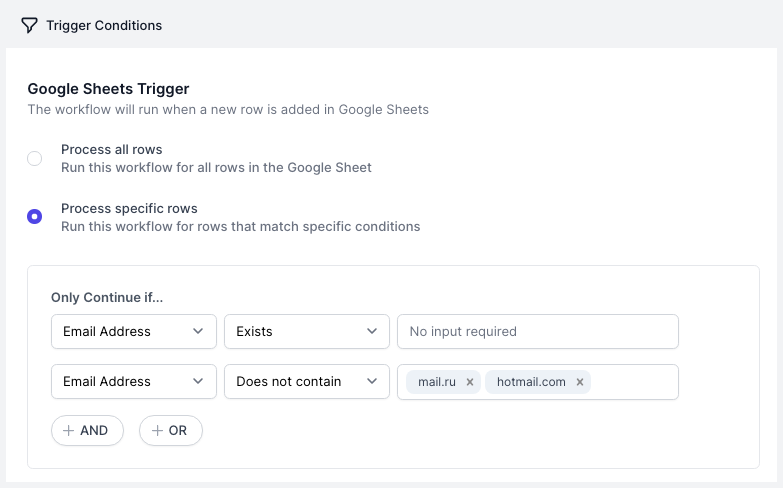Open the Exists operator dropdown
This screenshot has width=783, height=488.
[307, 332]
